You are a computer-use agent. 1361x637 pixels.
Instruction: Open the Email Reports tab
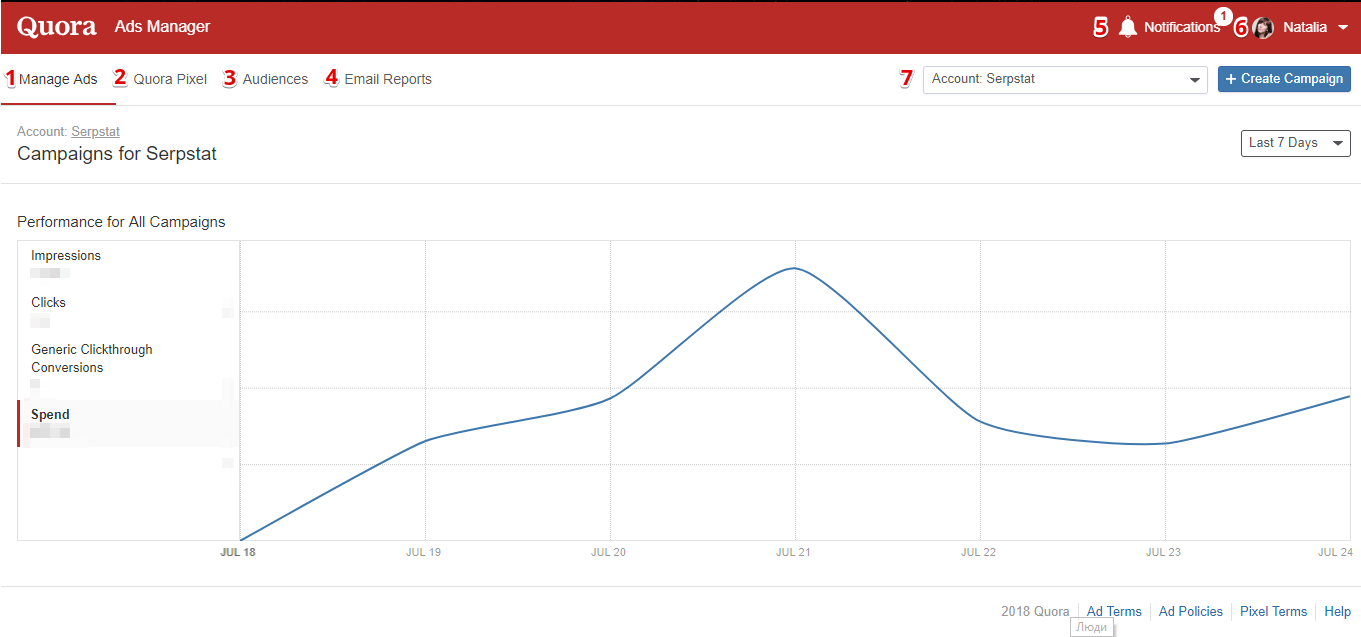388,79
